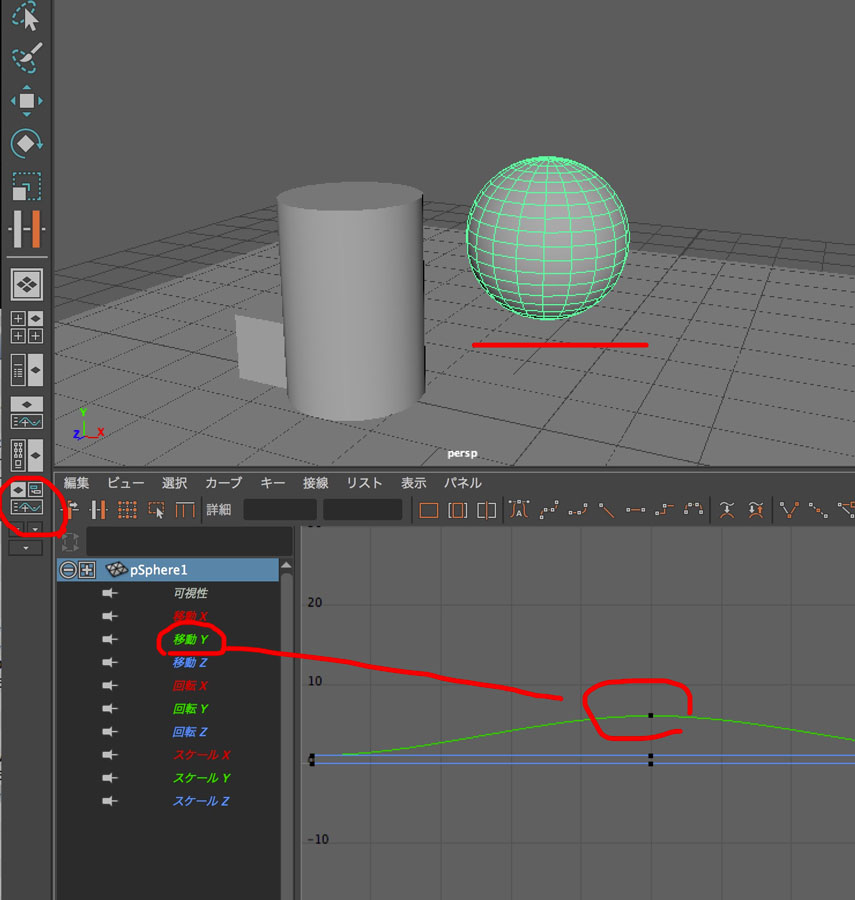
Task: Select the スケール Y channel
Action: coord(202,778)
